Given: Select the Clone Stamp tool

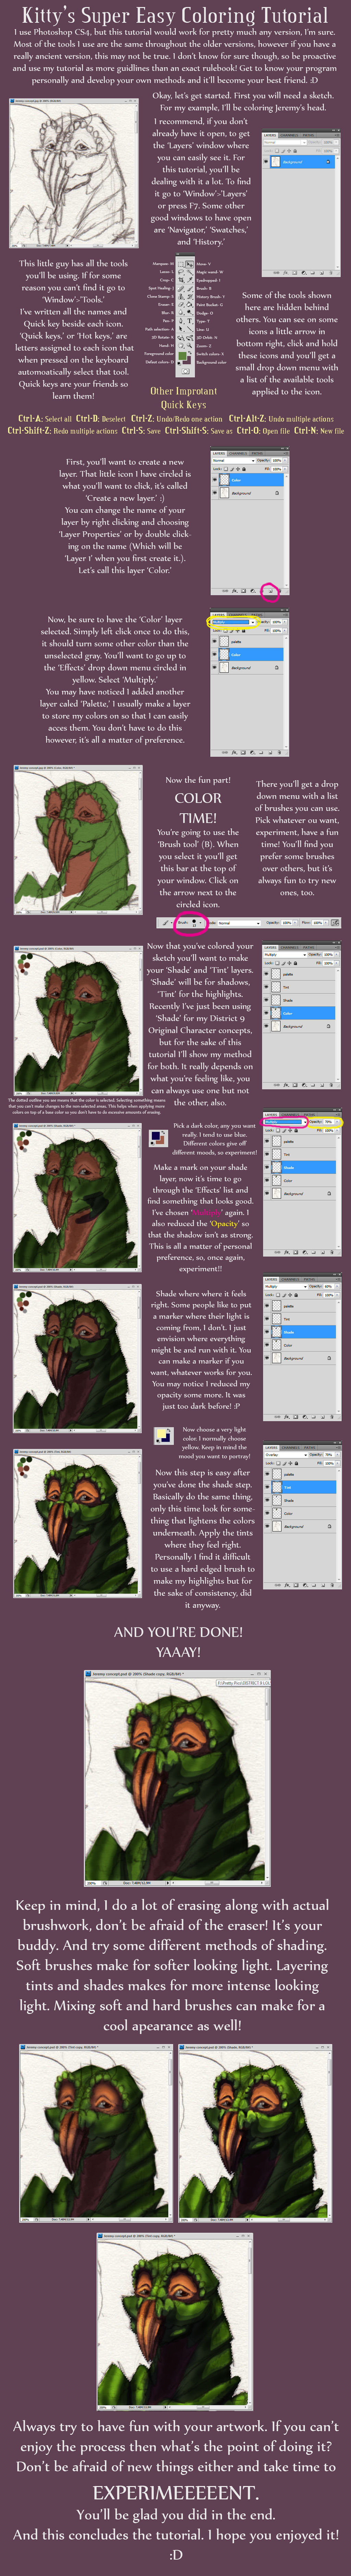Looking at the screenshot, I should [181, 297].
